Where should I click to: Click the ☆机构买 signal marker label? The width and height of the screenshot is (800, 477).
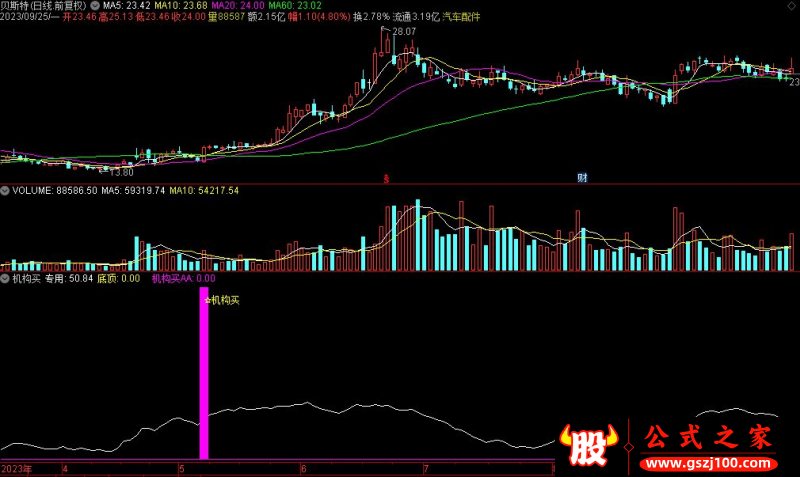coord(223,299)
